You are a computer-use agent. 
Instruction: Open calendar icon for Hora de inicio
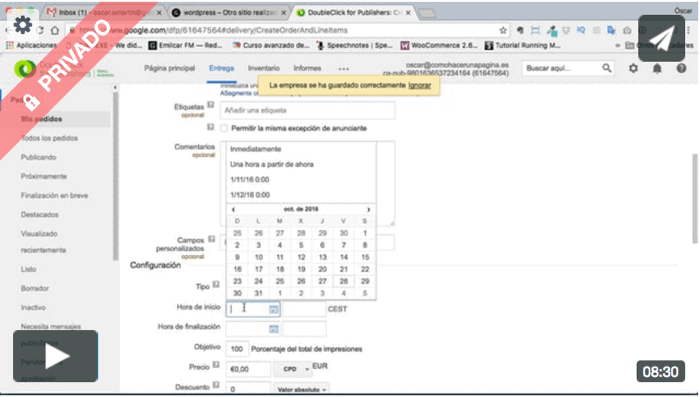[x=274, y=309]
